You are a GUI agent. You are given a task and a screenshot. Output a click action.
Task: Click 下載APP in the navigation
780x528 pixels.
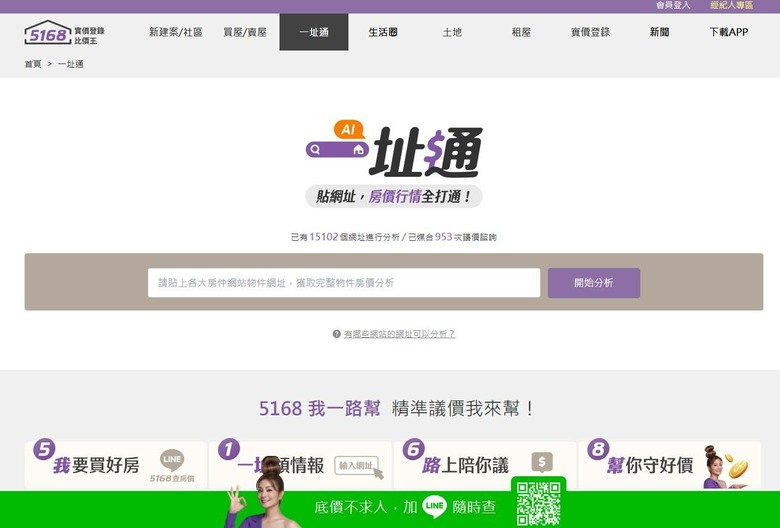point(729,32)
